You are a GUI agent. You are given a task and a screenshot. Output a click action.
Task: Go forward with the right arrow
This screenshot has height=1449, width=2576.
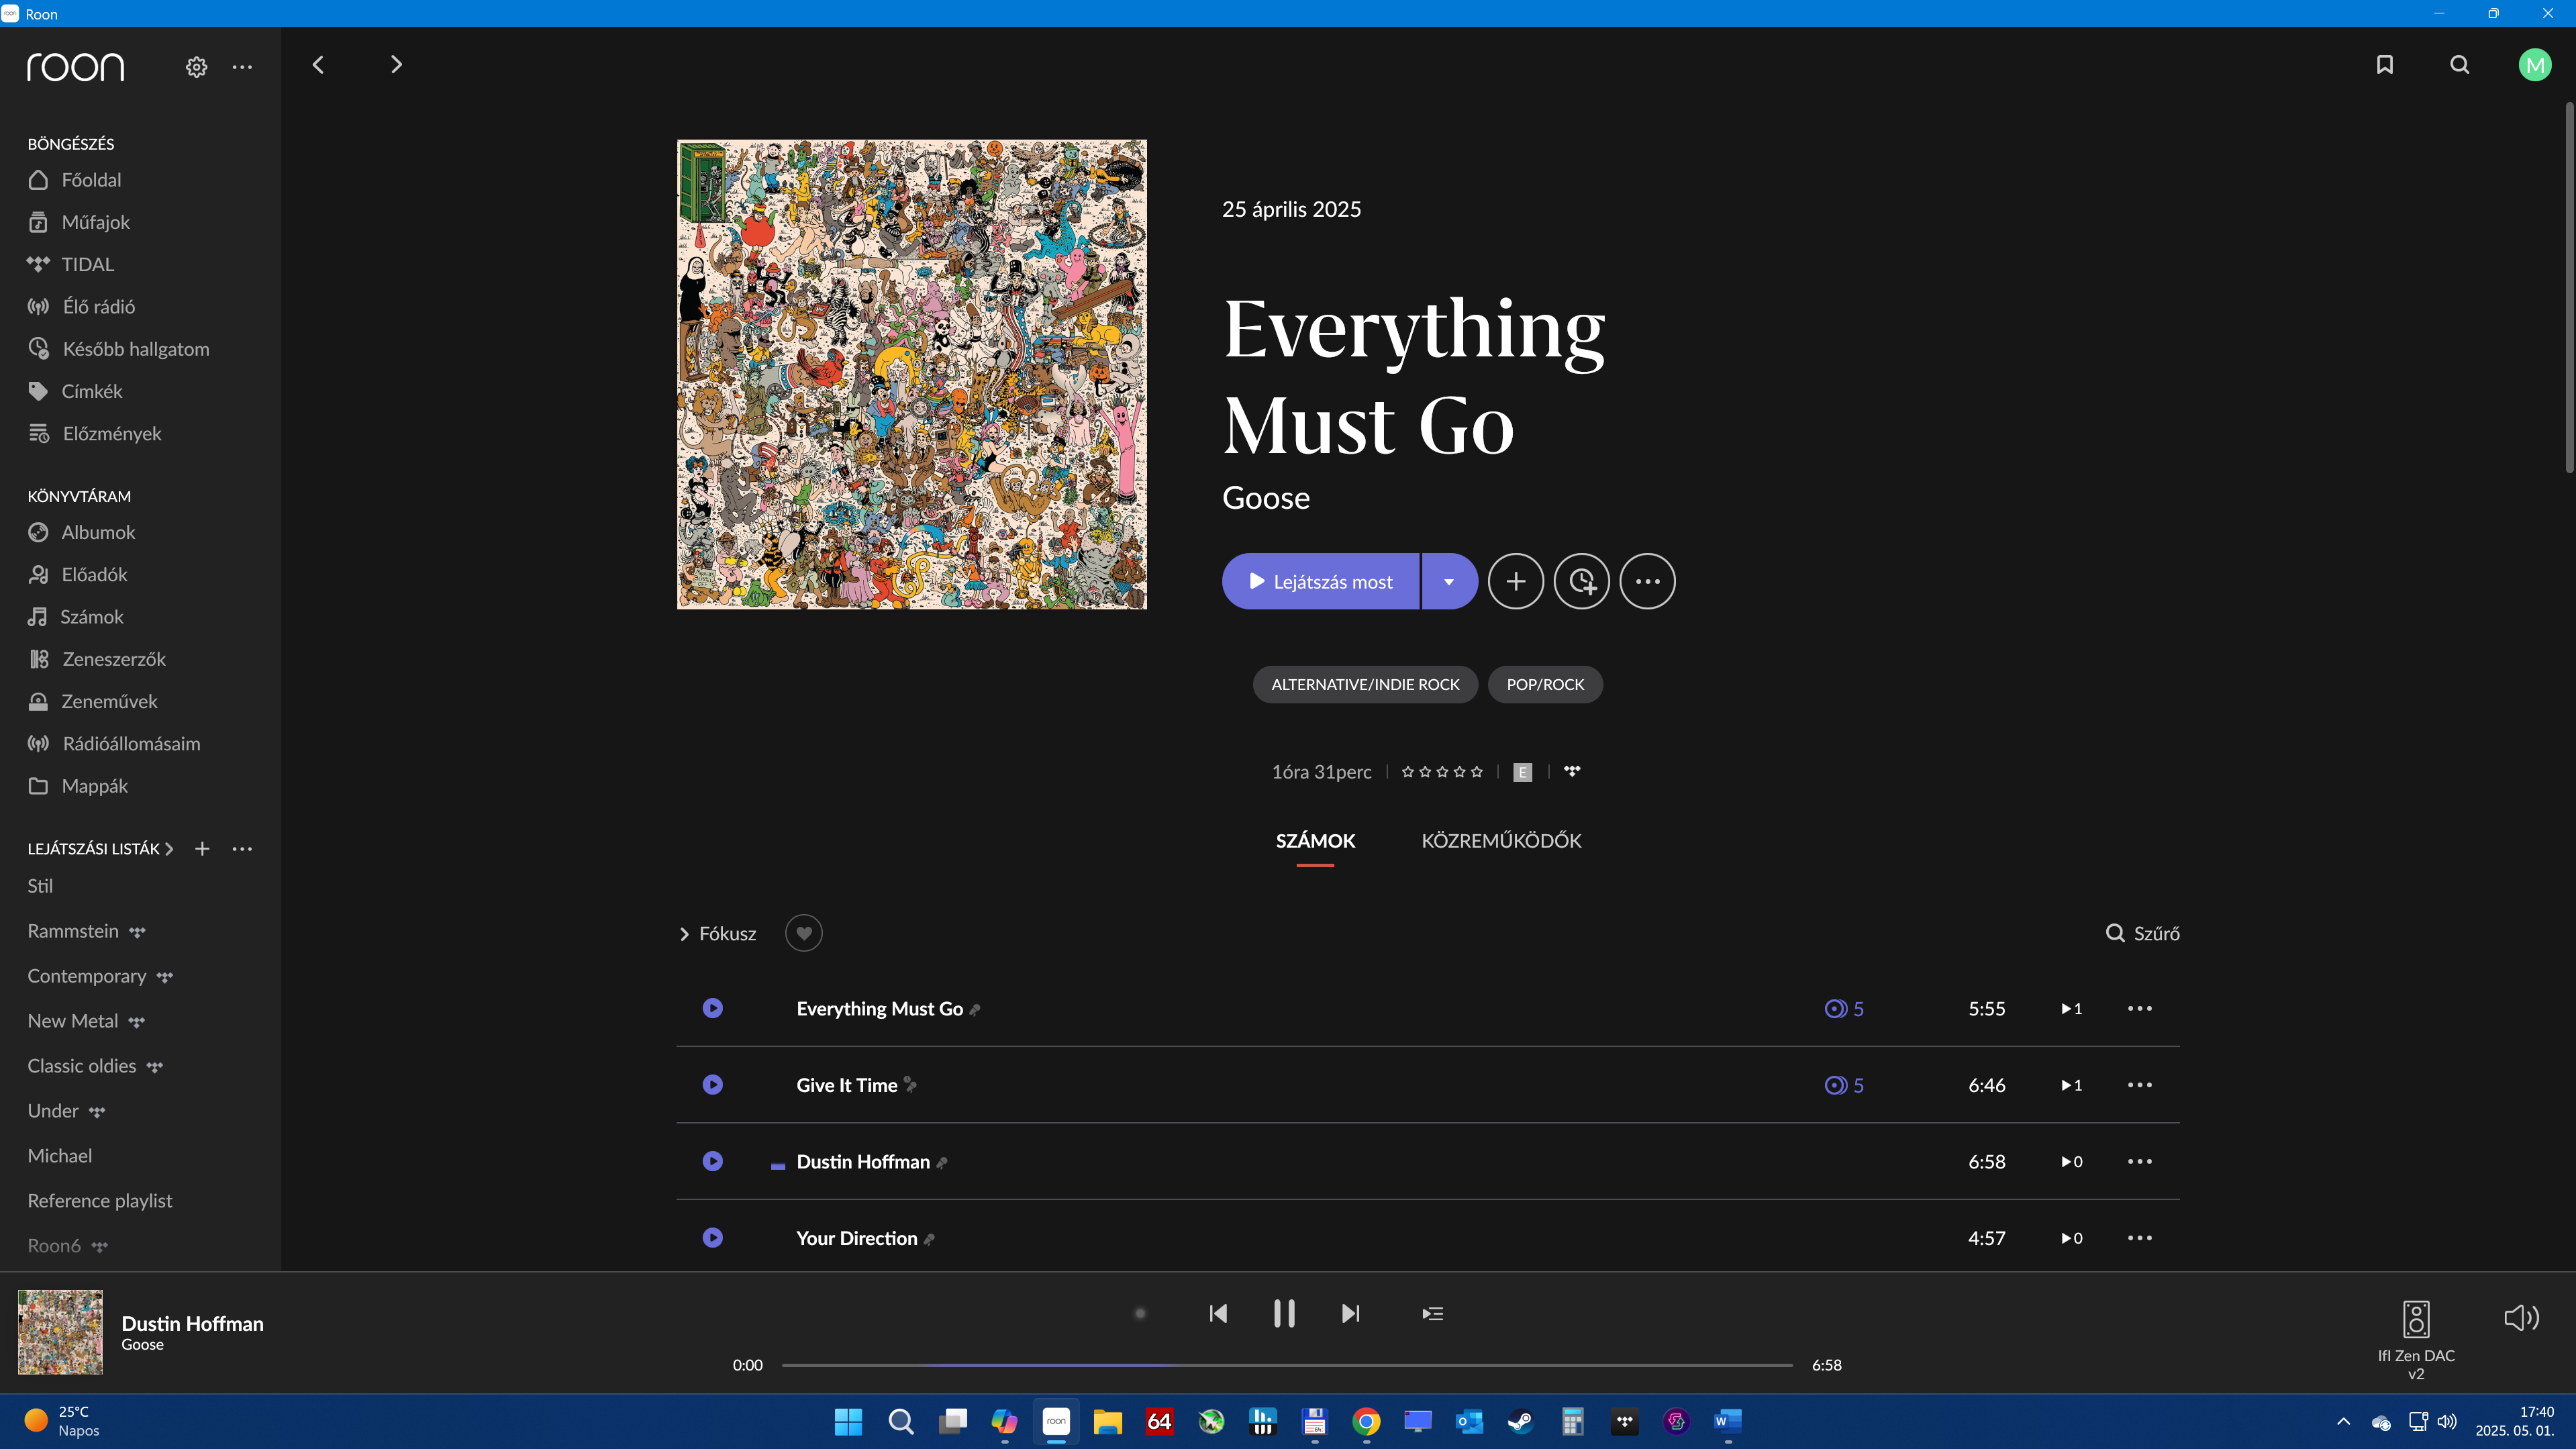[x=396, y=65]
